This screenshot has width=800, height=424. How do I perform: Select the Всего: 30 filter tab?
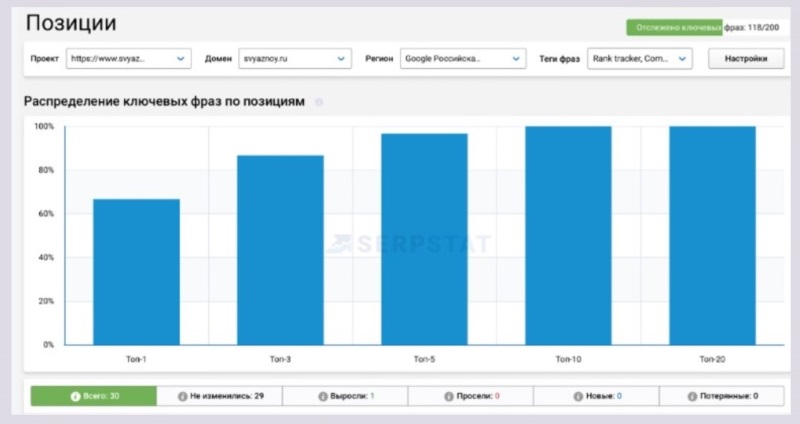coord(94,396)
